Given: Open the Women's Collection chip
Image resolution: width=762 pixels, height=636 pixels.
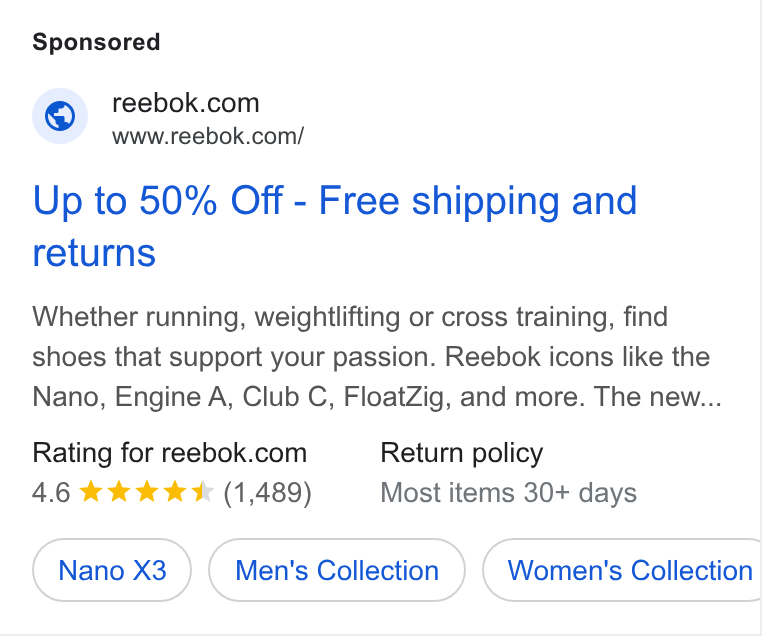Looking at the screenshot, I should [x=623, y=570].
